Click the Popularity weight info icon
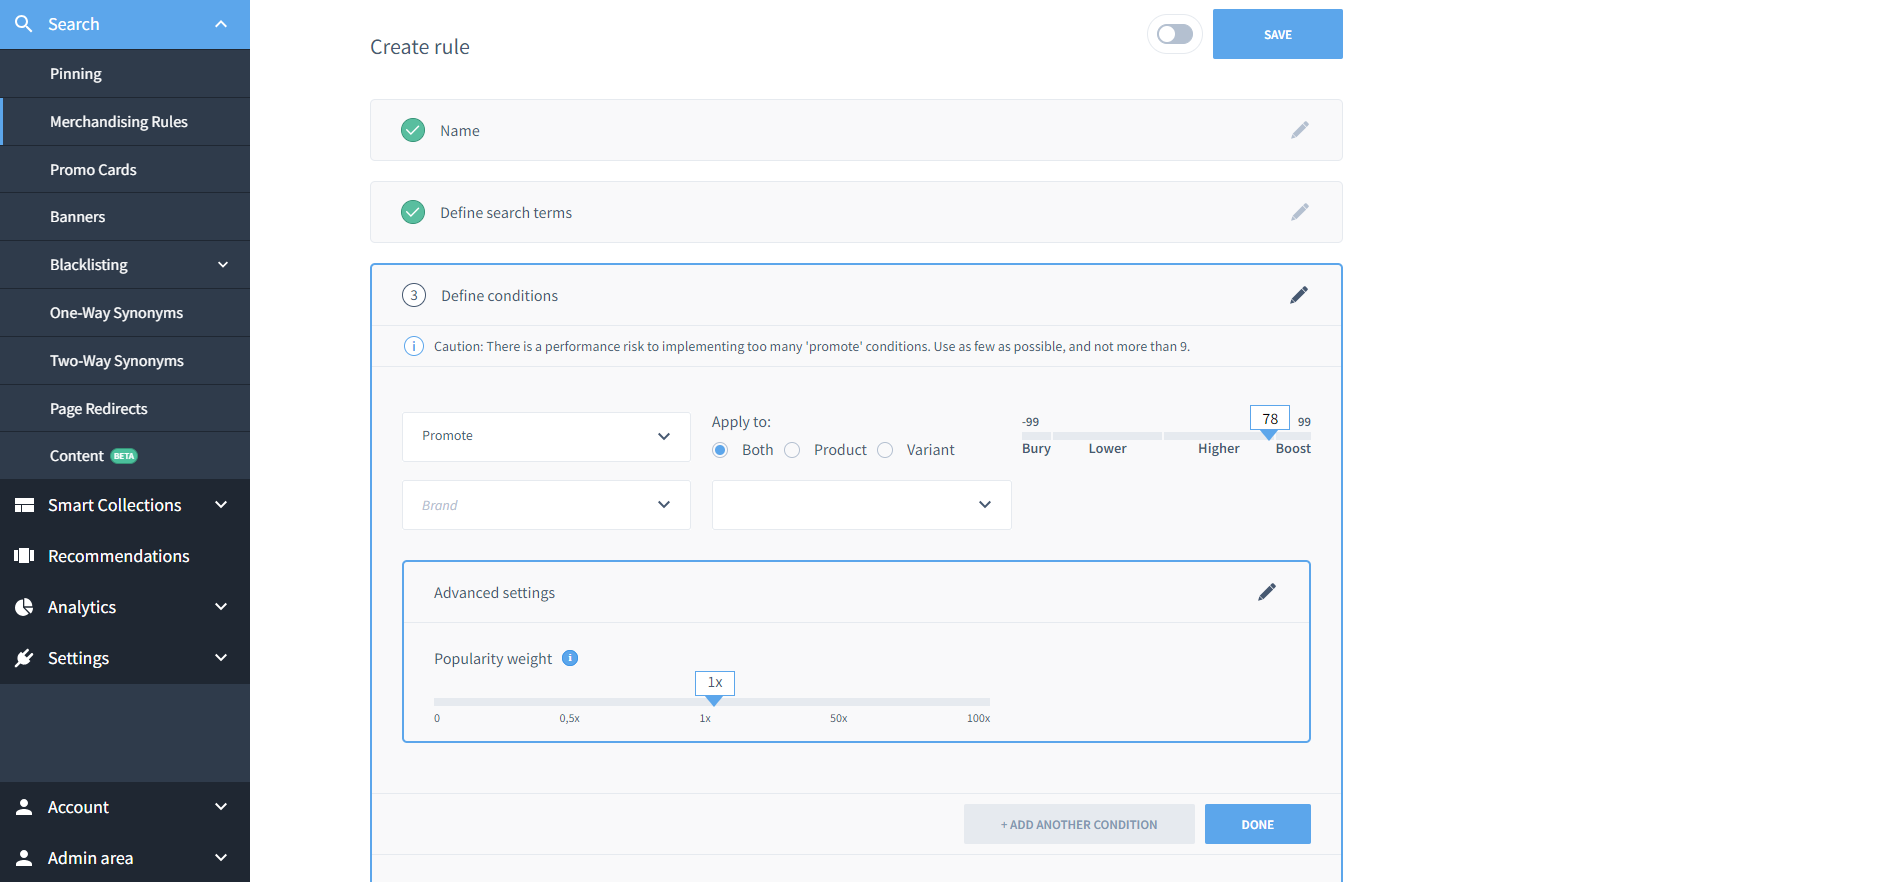 [x=570, y=658]
